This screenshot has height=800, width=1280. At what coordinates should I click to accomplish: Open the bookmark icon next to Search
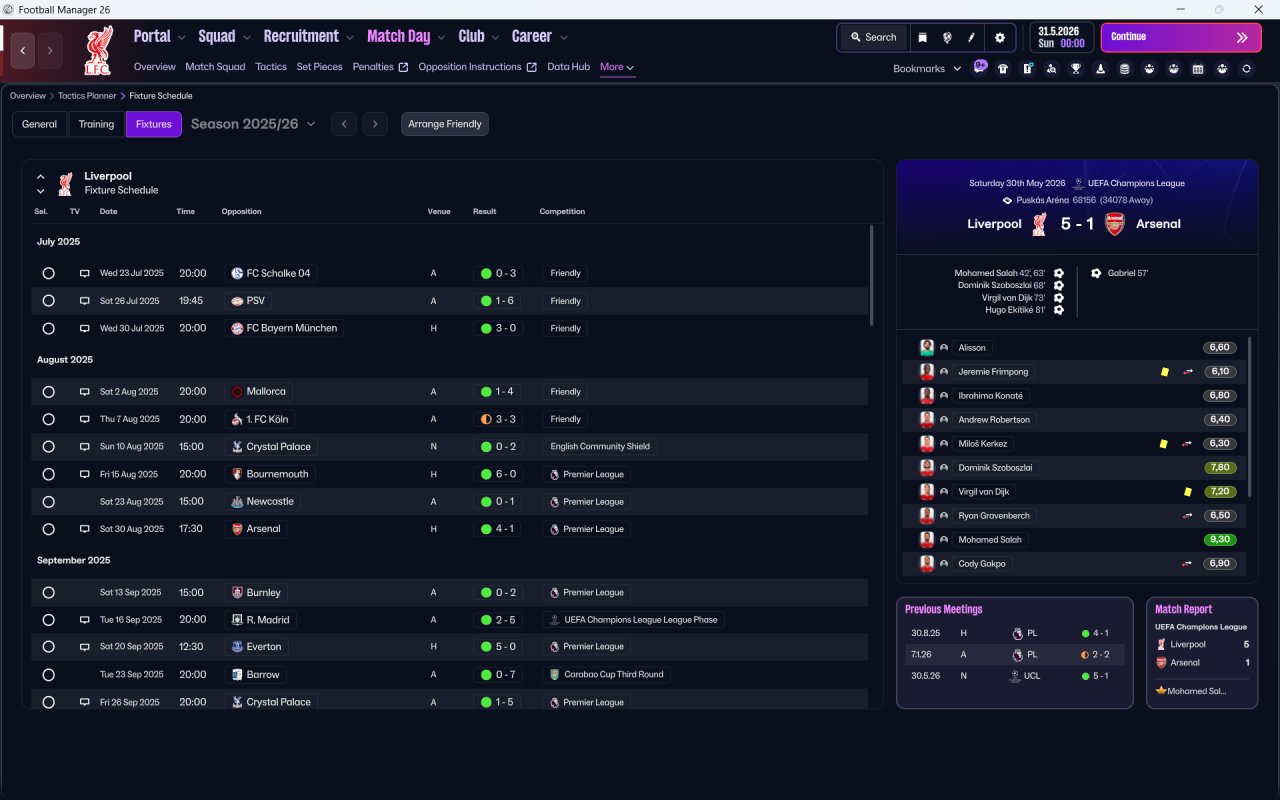tap(923, 37)
